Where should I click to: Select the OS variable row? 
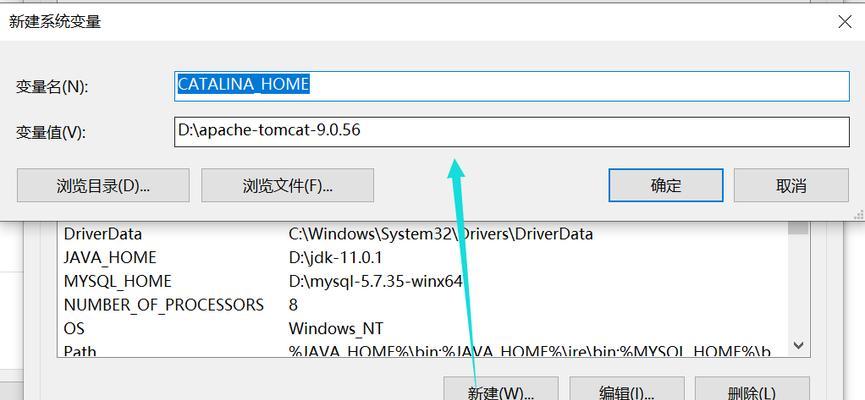423,329
